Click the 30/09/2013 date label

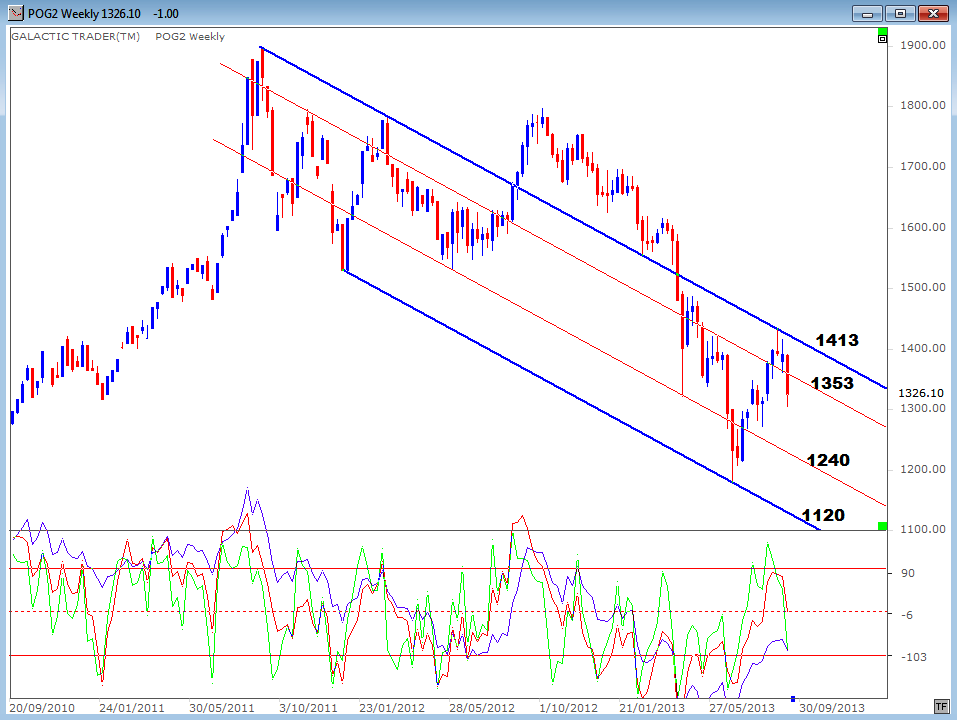[832, 708]
